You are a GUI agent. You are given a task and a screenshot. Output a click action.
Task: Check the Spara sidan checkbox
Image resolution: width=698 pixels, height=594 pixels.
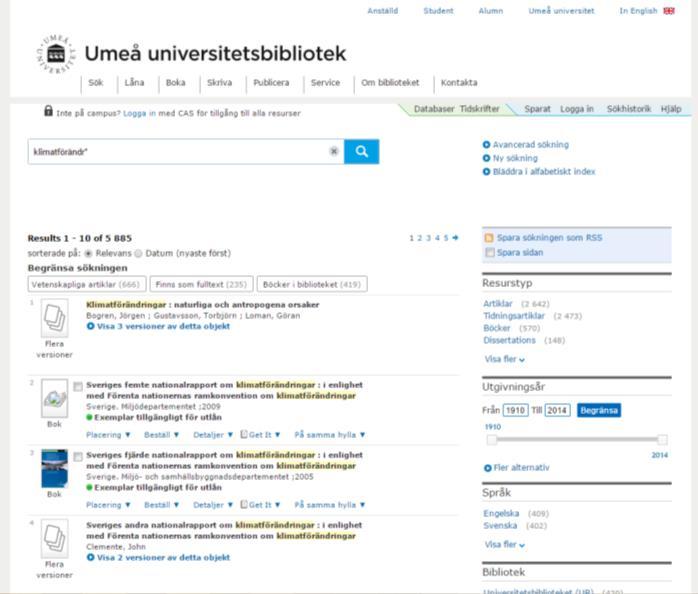[x=490, y=252]
